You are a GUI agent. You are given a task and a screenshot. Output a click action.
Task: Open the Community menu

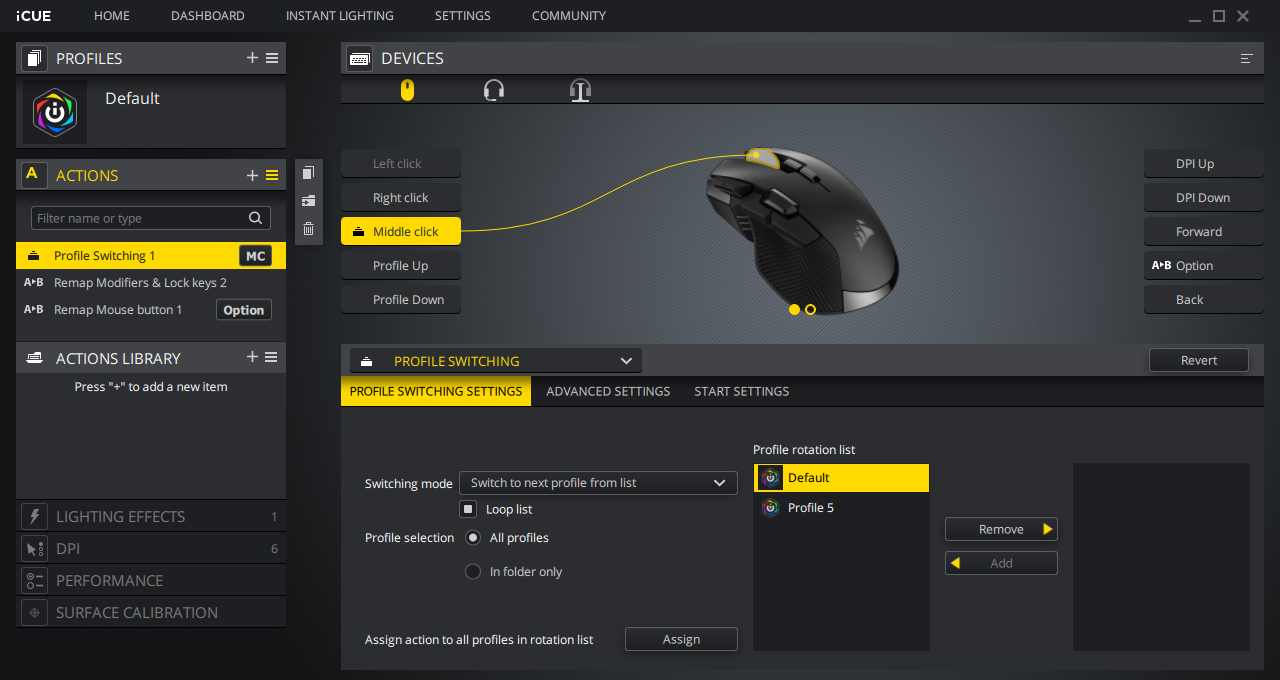tap(569, 16)
